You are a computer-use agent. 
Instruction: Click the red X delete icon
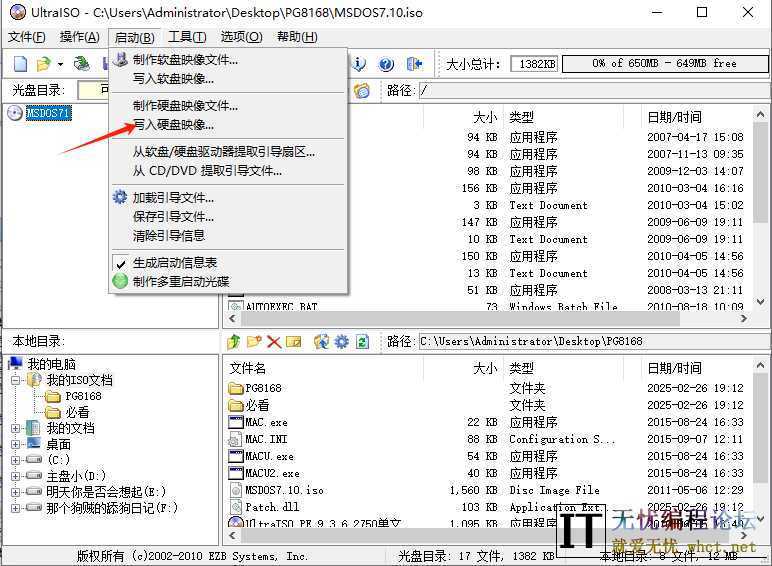pyautogui.click(x=273, y=342)
